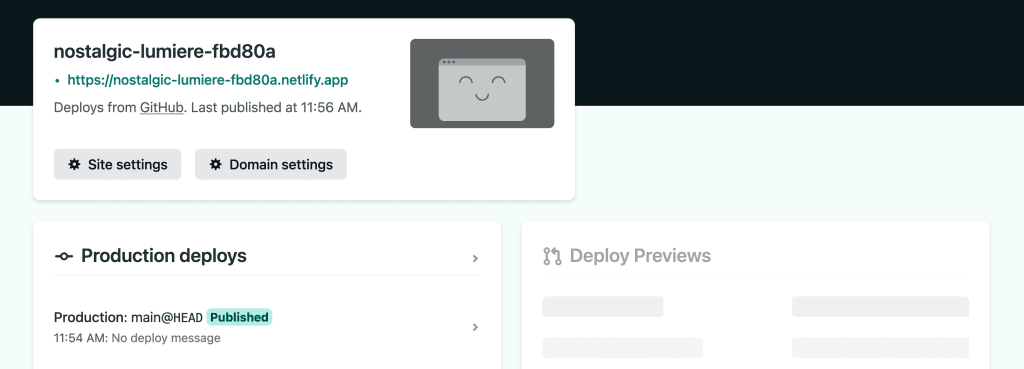Click the Production deploys commit icon
1024x369 pixels.
[x=63, y=256]
